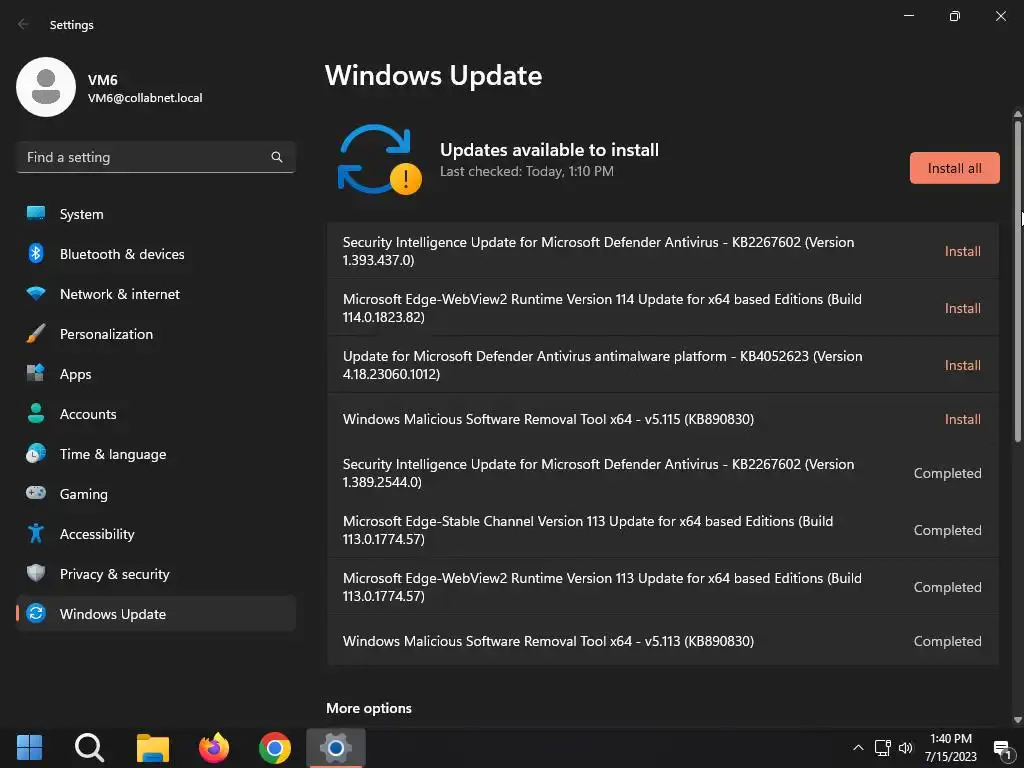The height and width of the screenshot is (768, 1024).
Task: Click the network tray icon
Action: pyautogui.click(x=882, y=748)
